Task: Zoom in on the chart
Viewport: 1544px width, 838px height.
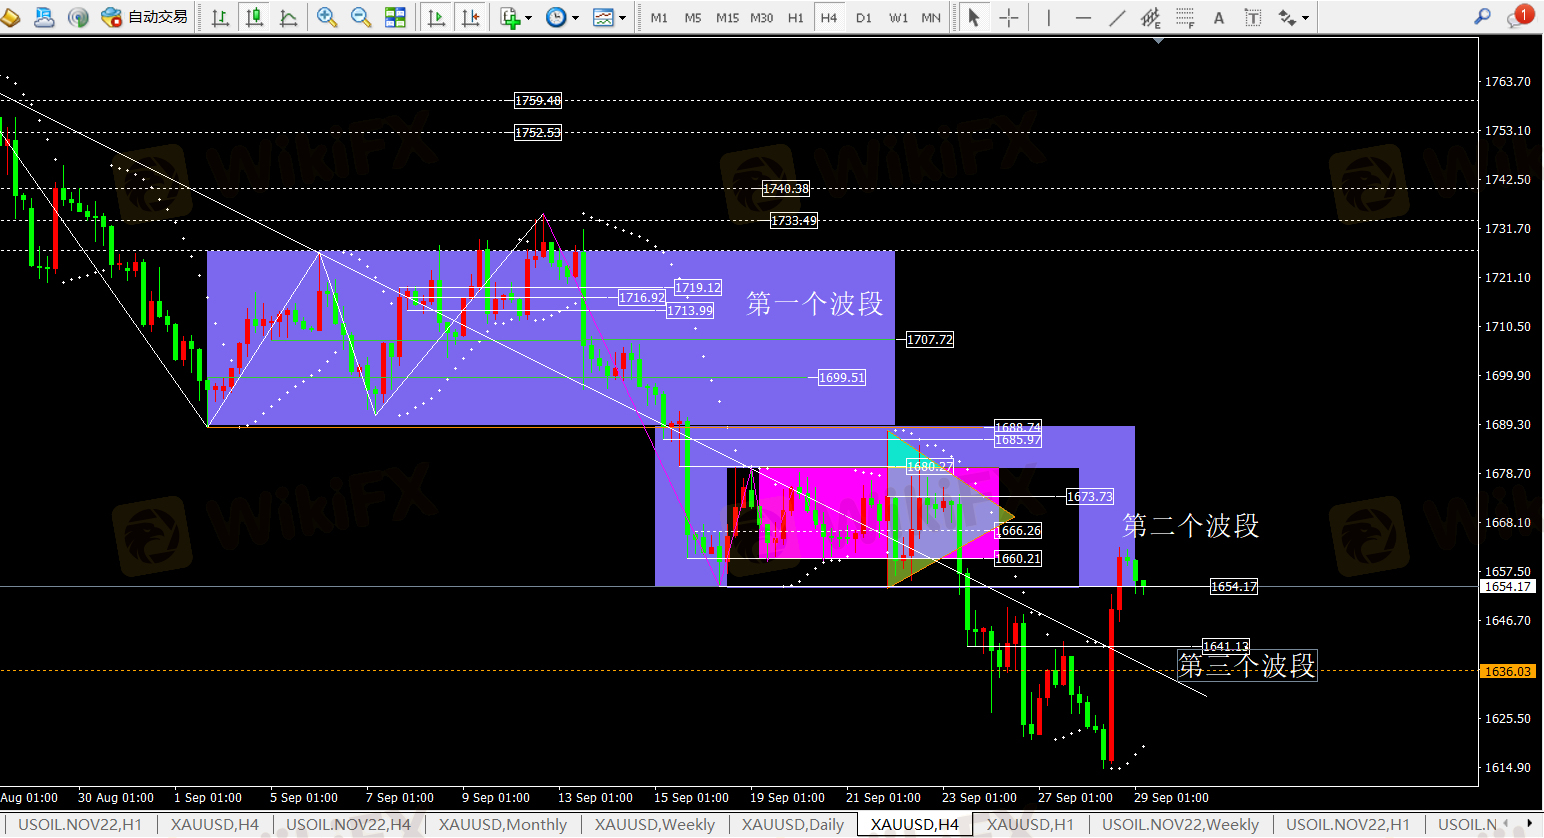Action: (x=327, y=17)
